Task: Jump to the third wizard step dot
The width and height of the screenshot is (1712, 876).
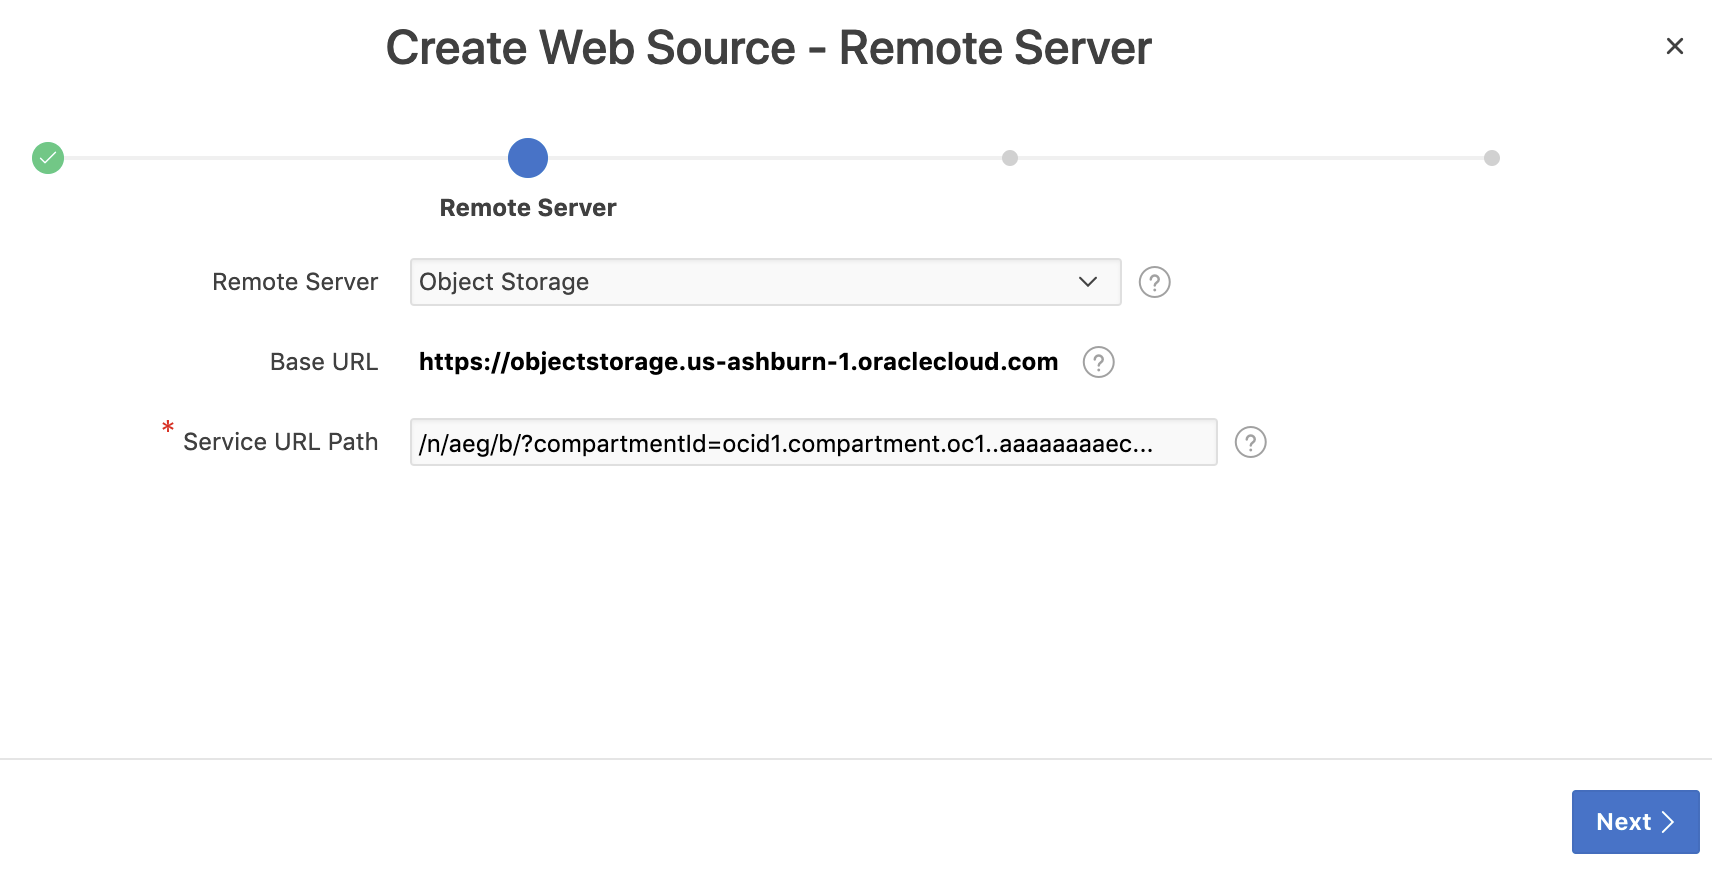Action: click(x=1010, y=158)
